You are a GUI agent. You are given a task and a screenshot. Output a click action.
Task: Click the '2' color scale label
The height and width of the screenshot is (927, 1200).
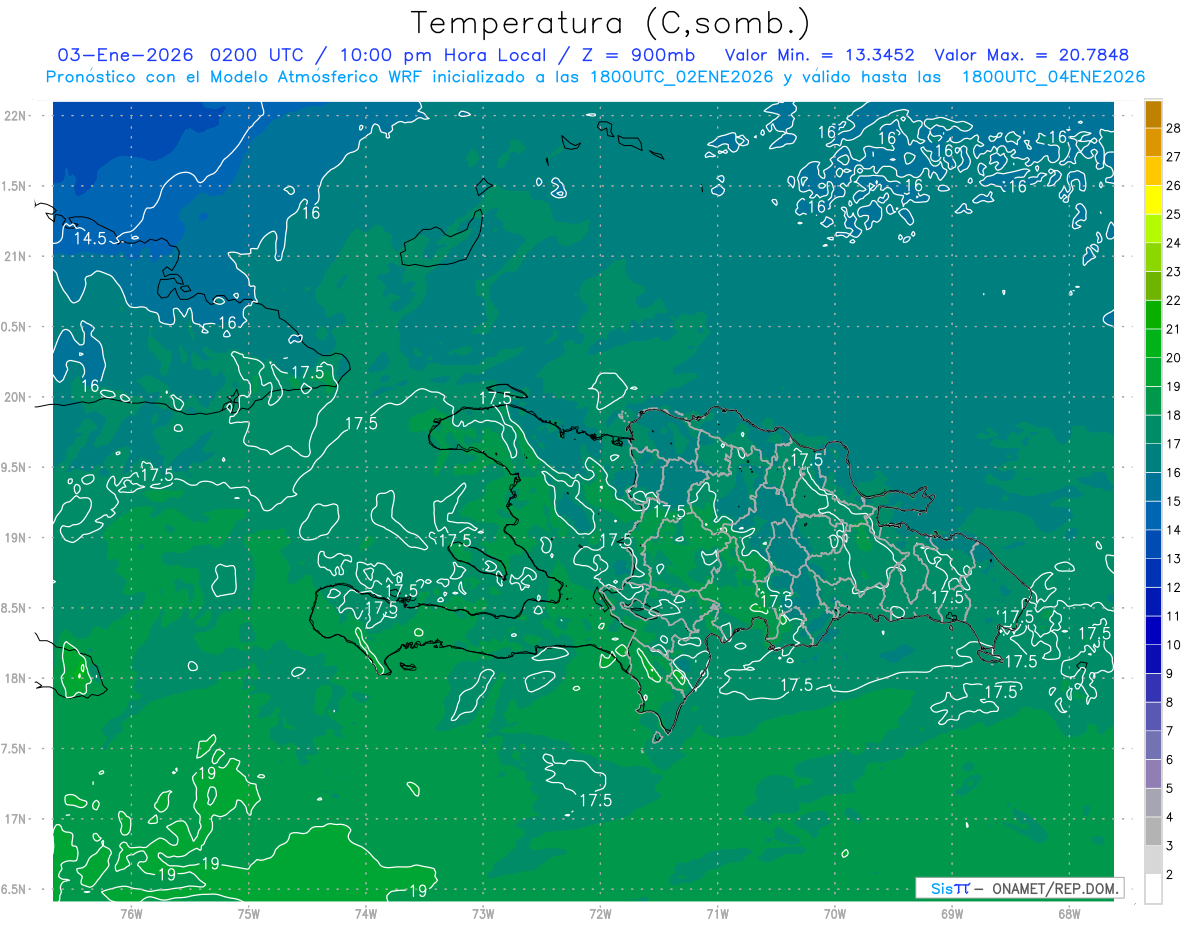coord(1171,875)
